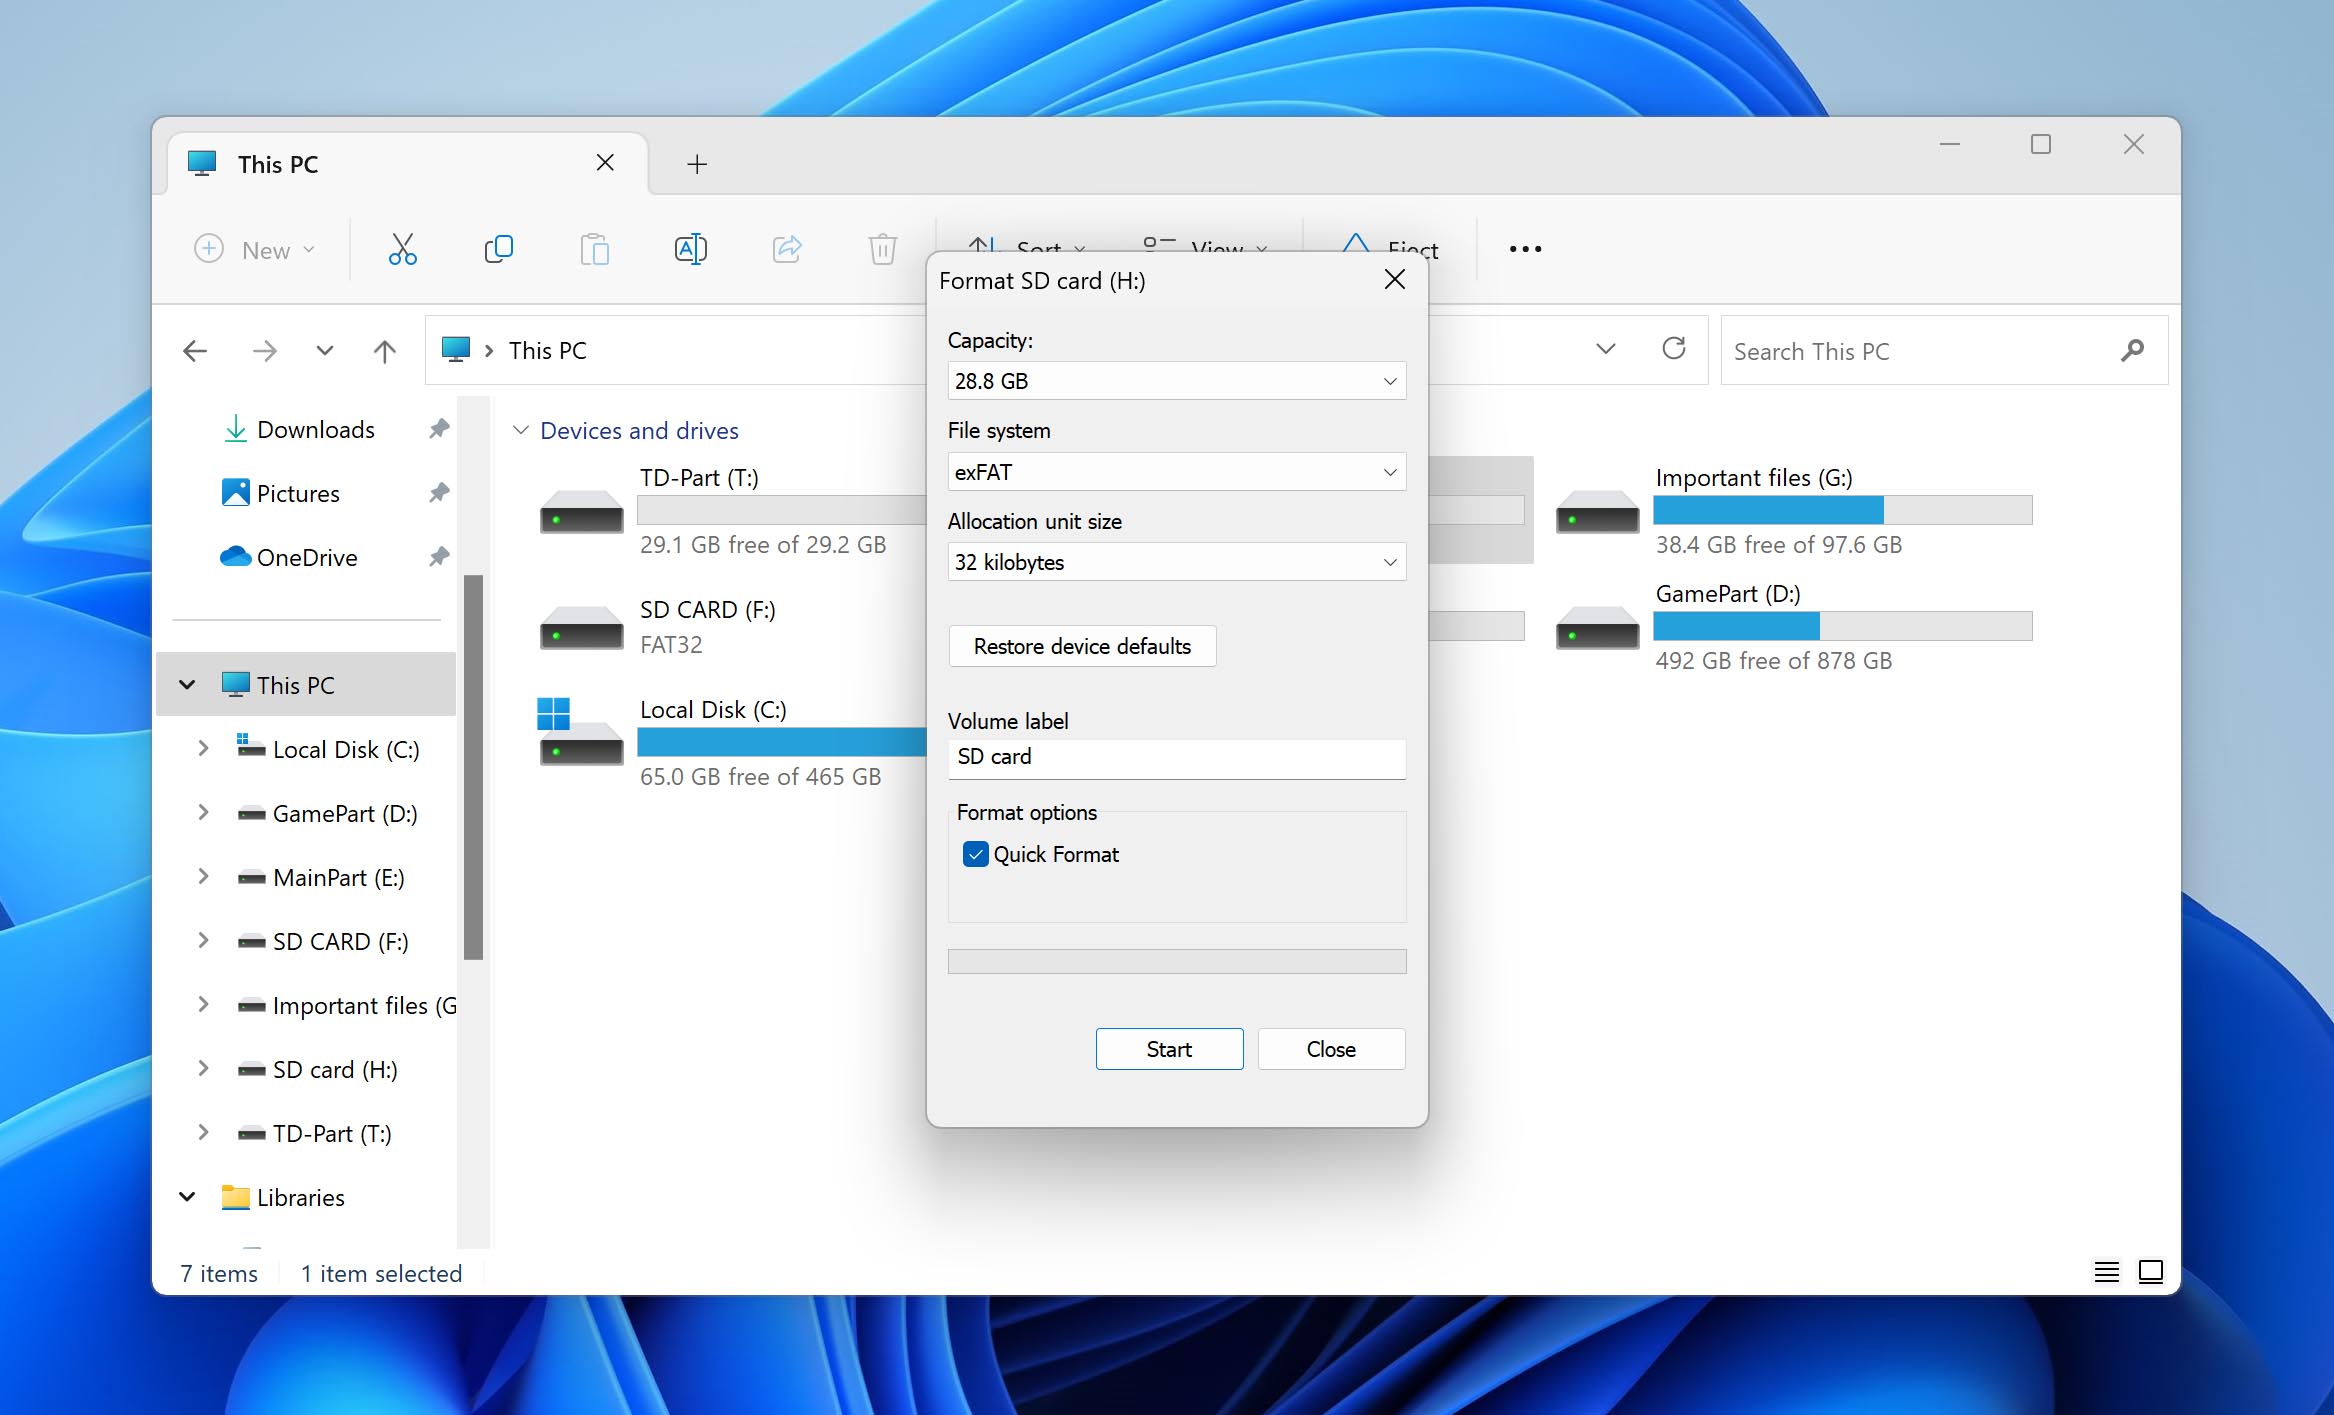
Task: Go back with the left arrow
Action: (x=195, y=351)
